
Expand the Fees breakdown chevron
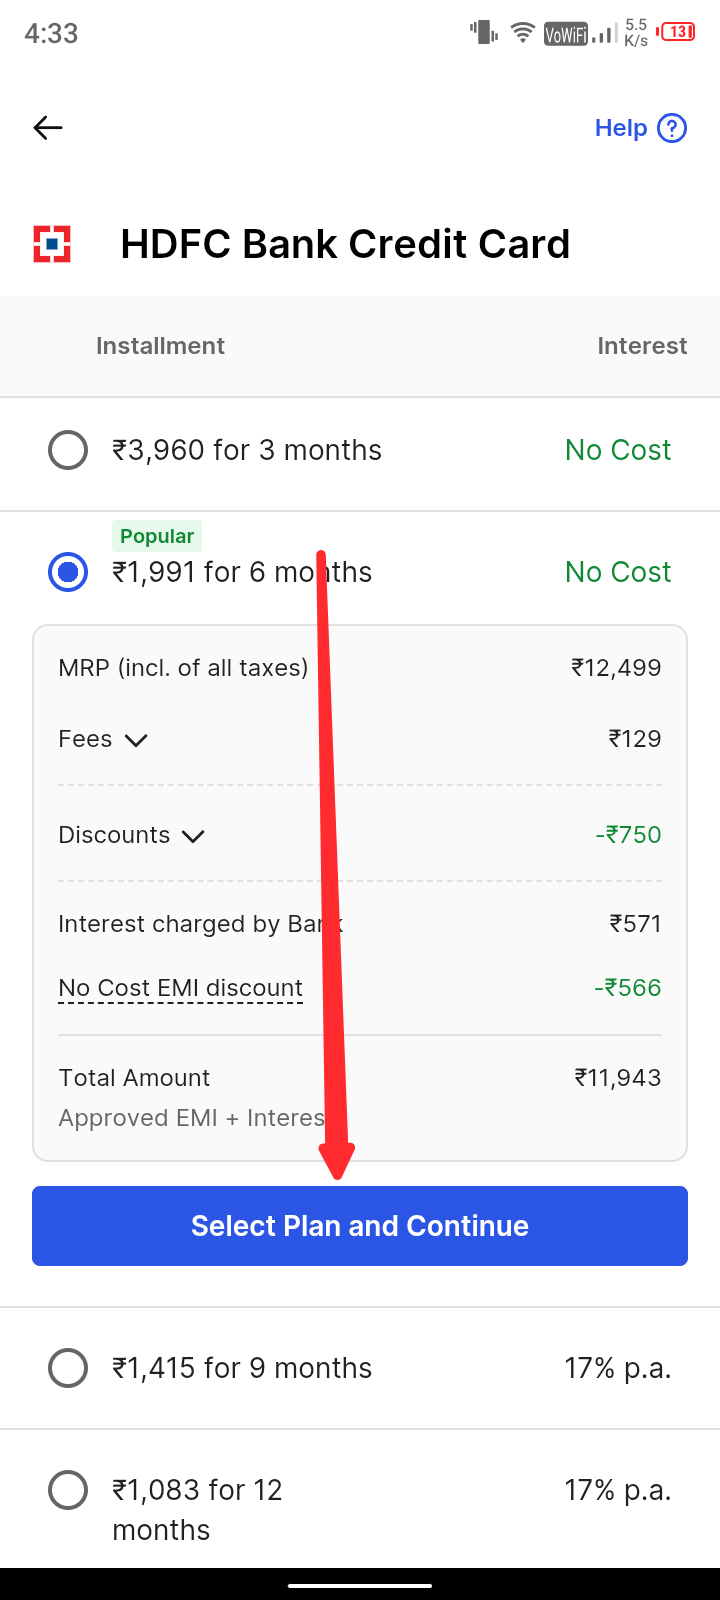[x=136, y=740]
